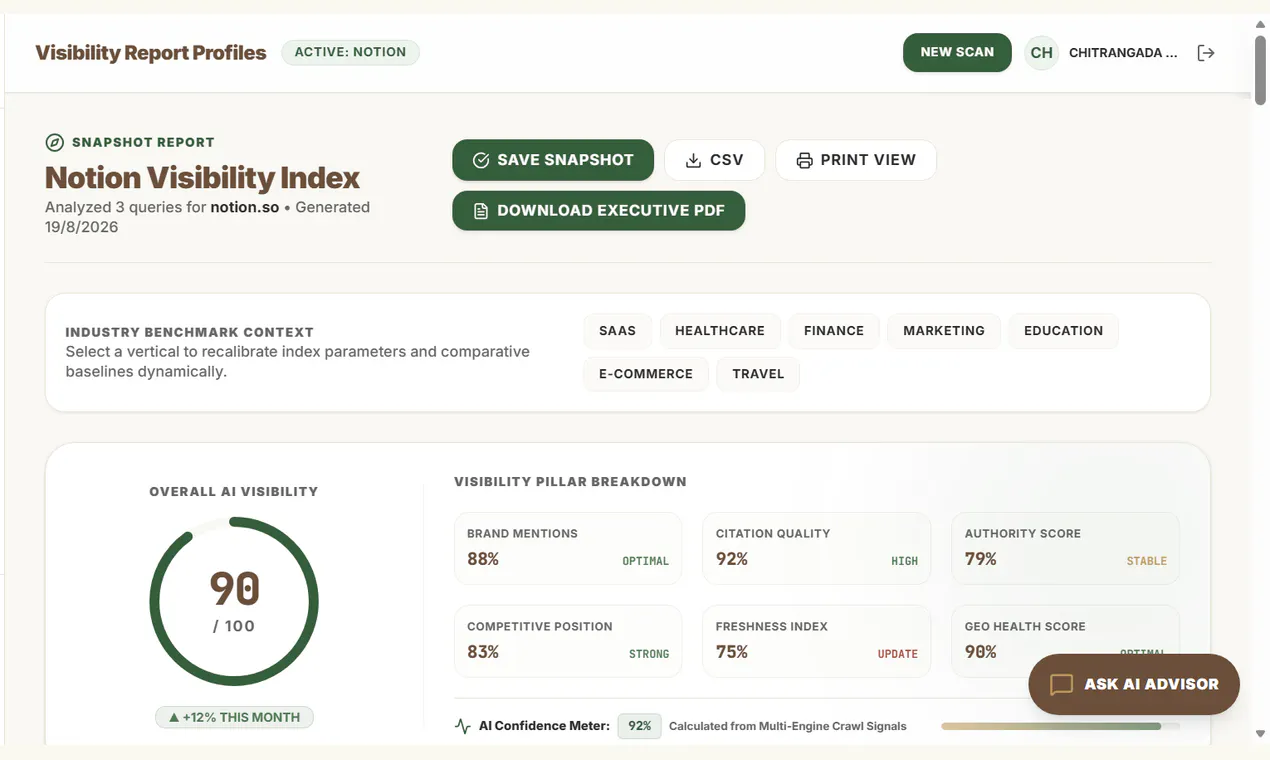Click the HIGH status on Citation Quality
Screen dimensions: 1270x760
pyautogui.click(x=904, y=561)
